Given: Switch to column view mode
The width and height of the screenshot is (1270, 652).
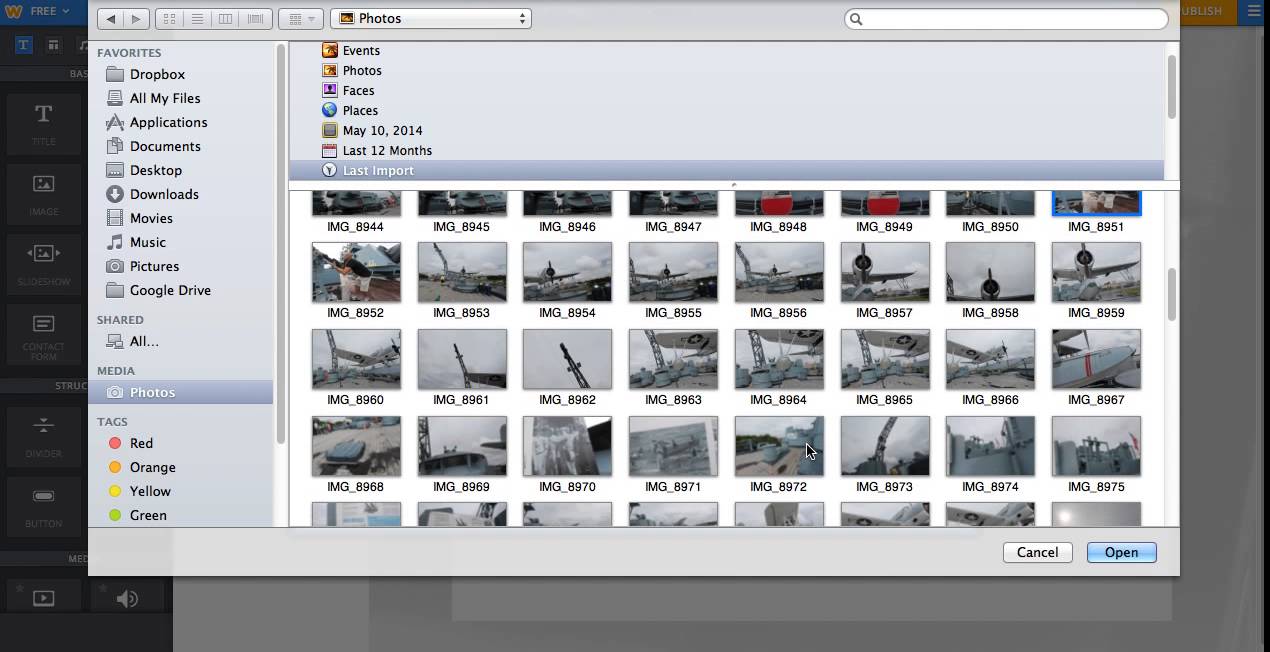Looking at the screenshot, I should (226, 19).
